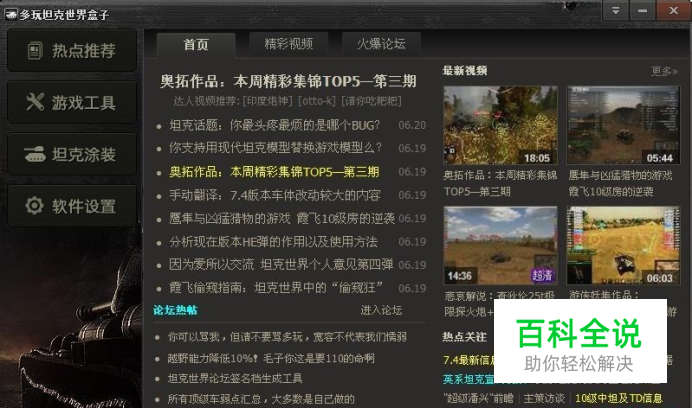Open hot topic "超级潘兴"前瞻

(x=478, y=399)
